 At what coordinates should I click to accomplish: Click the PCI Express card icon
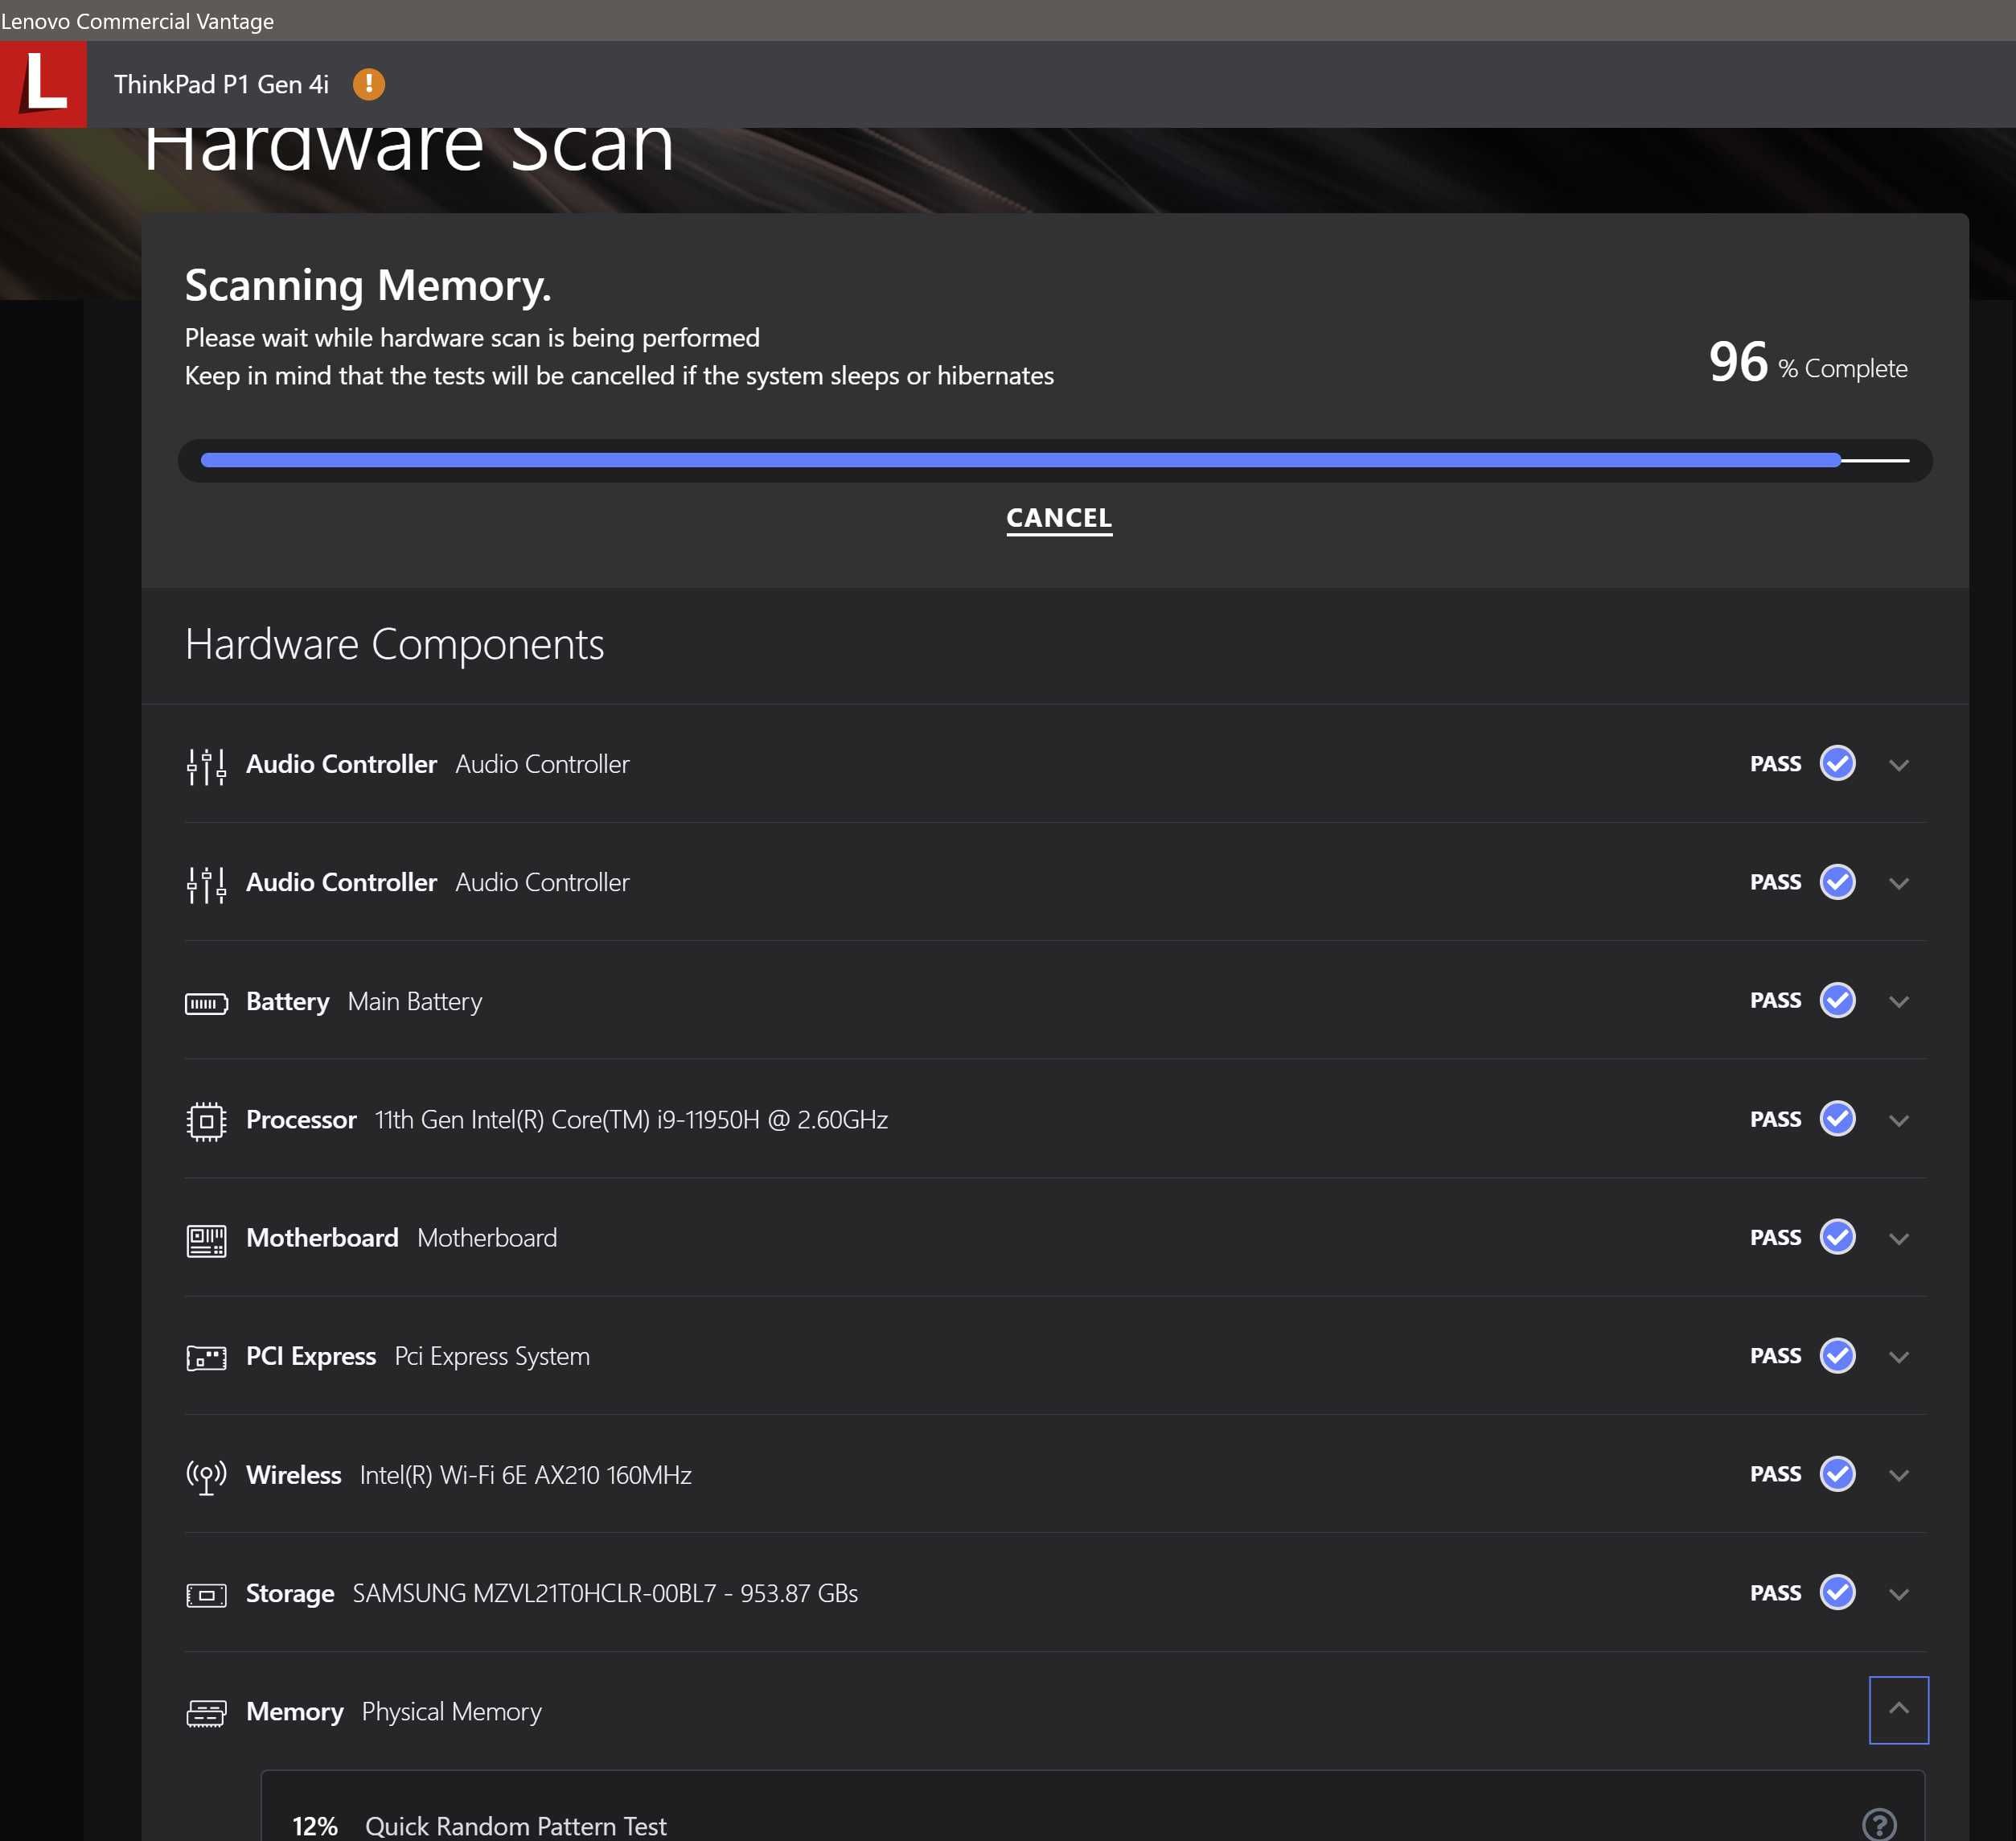point(206,1358)
